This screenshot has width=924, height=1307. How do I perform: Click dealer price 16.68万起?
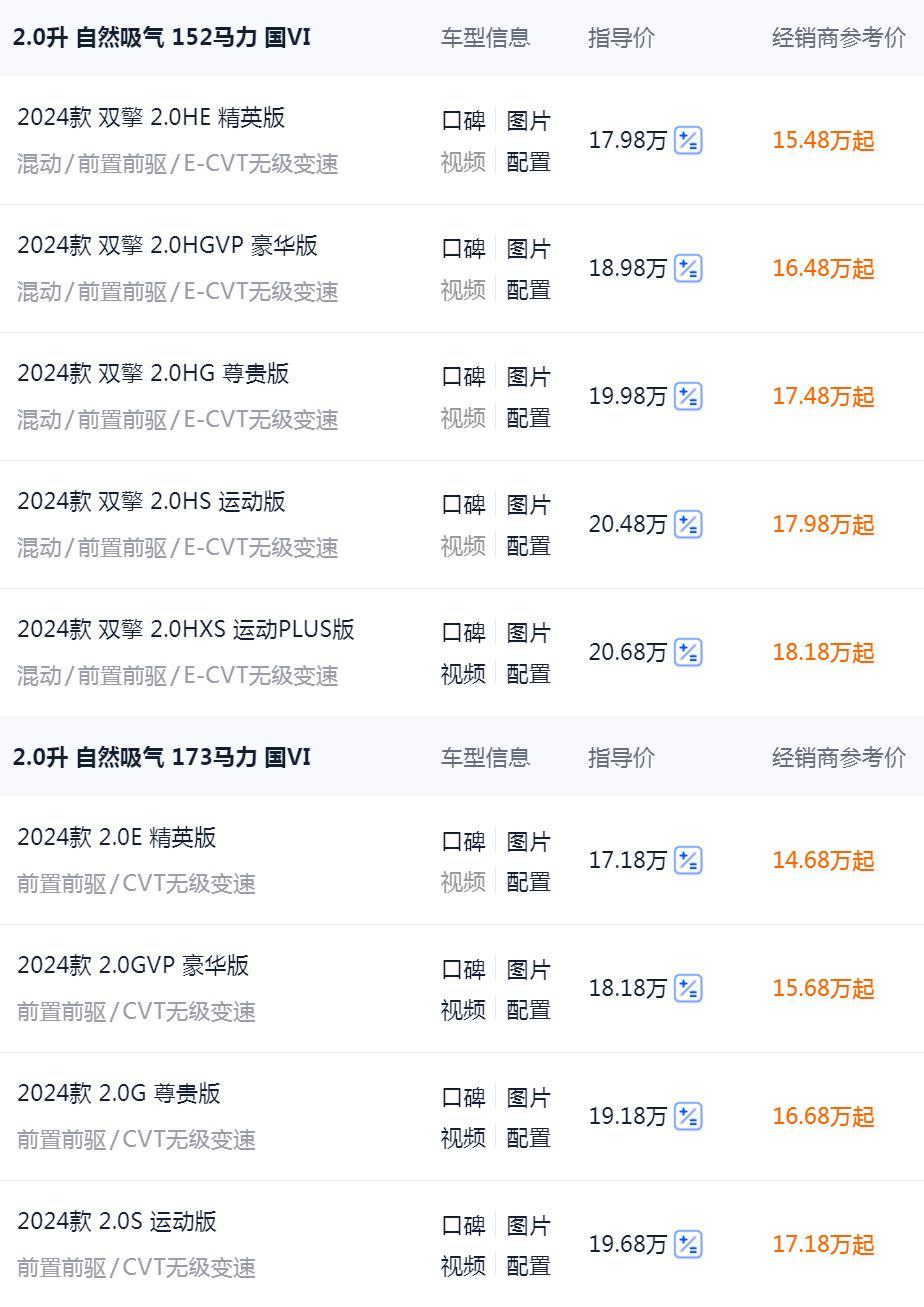click(823, 1117)
